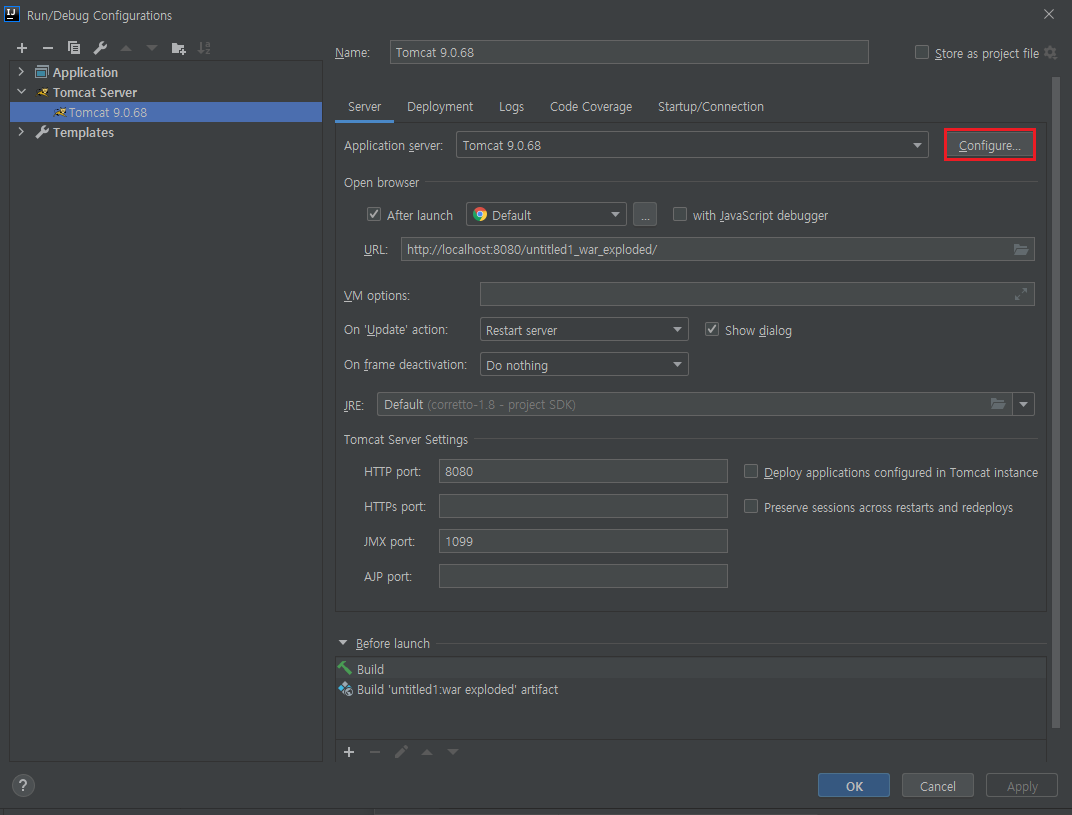
Task: Copy the selected configuration
Action: (x=74, y=48)
